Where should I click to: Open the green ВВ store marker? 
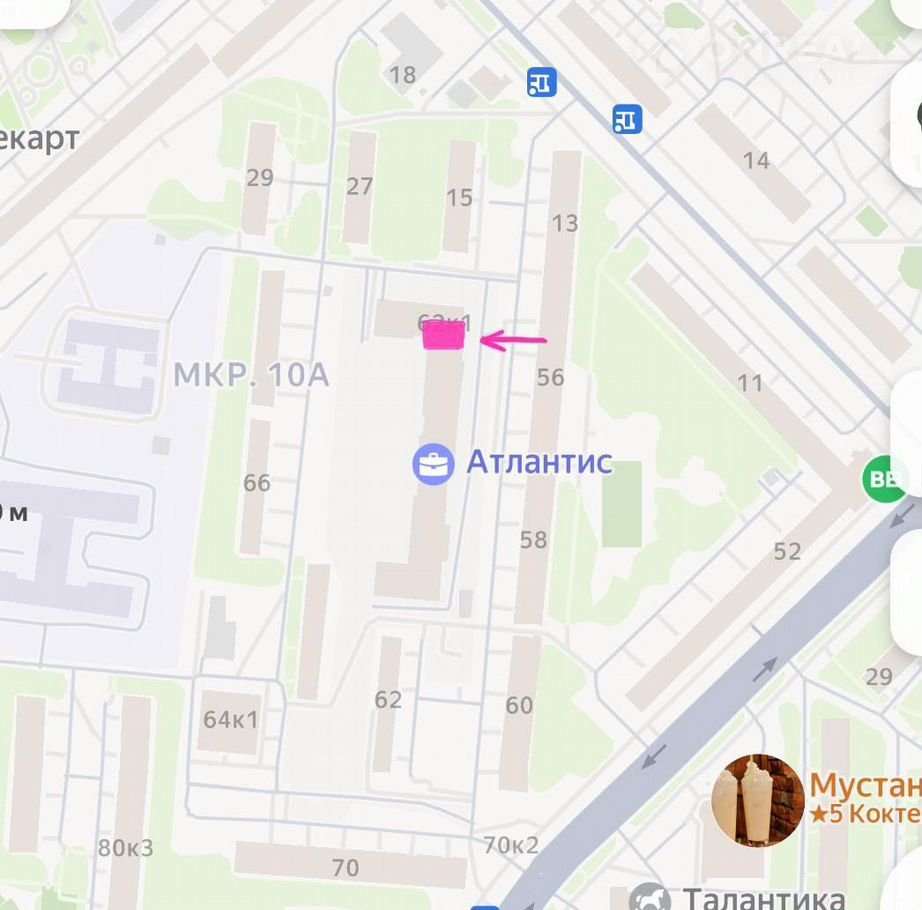[x=885, y=479]
